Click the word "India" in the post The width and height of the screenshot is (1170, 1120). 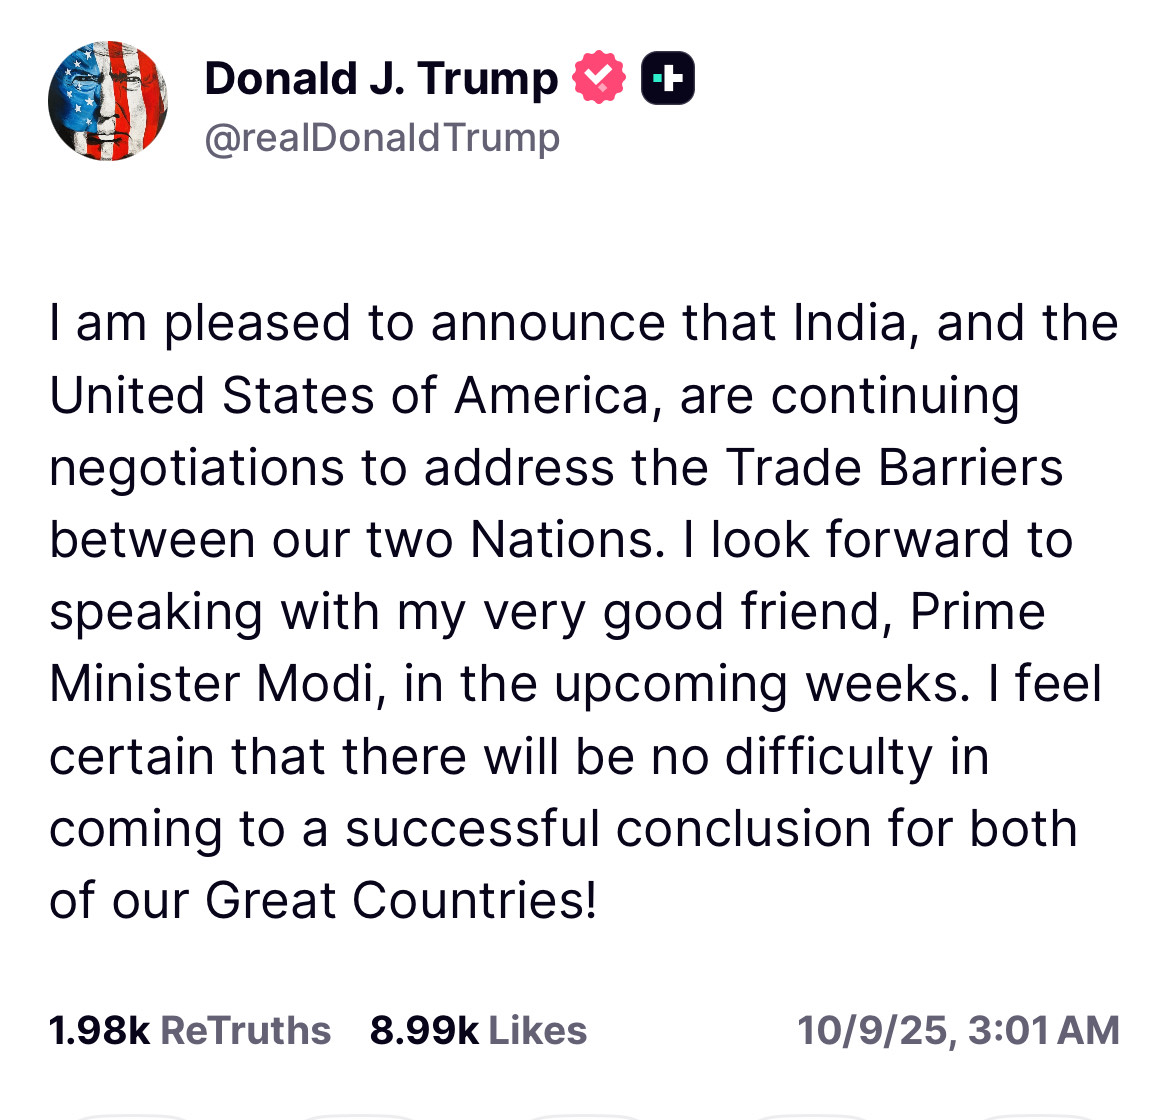click(848, 324)
